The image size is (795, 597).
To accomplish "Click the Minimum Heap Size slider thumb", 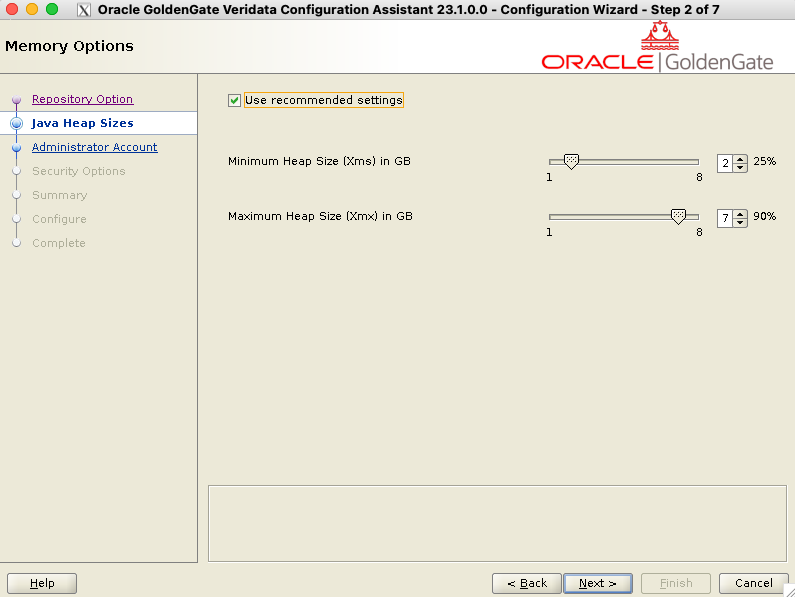I will 571,161.
